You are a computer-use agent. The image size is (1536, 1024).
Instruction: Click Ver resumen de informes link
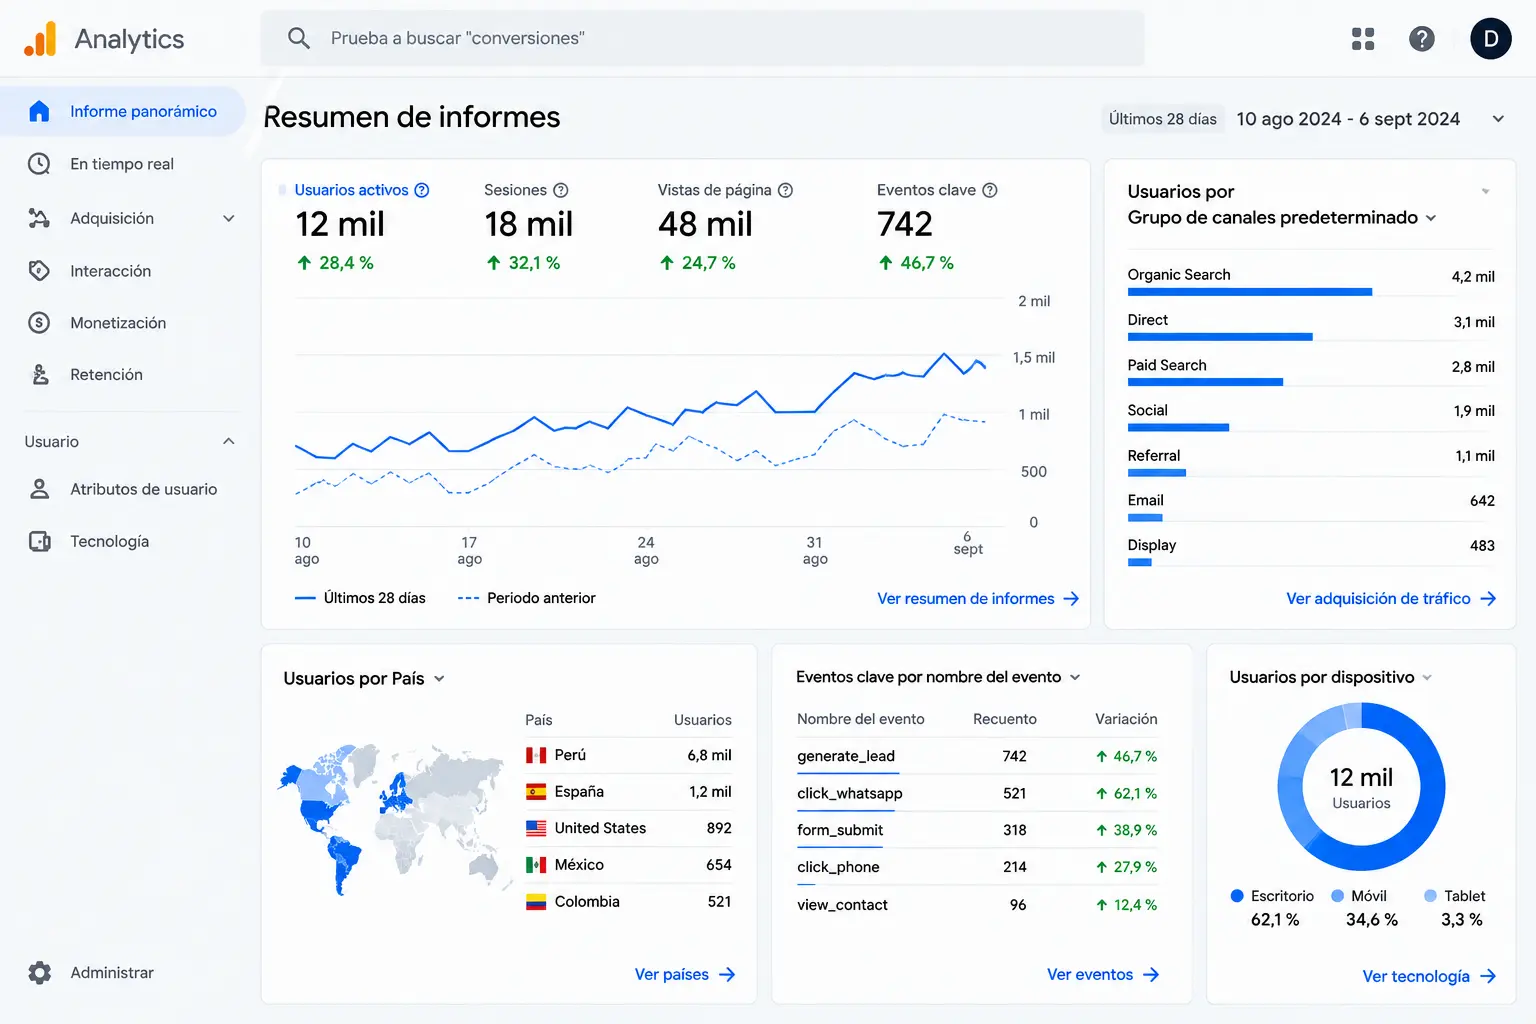point(978,598)
